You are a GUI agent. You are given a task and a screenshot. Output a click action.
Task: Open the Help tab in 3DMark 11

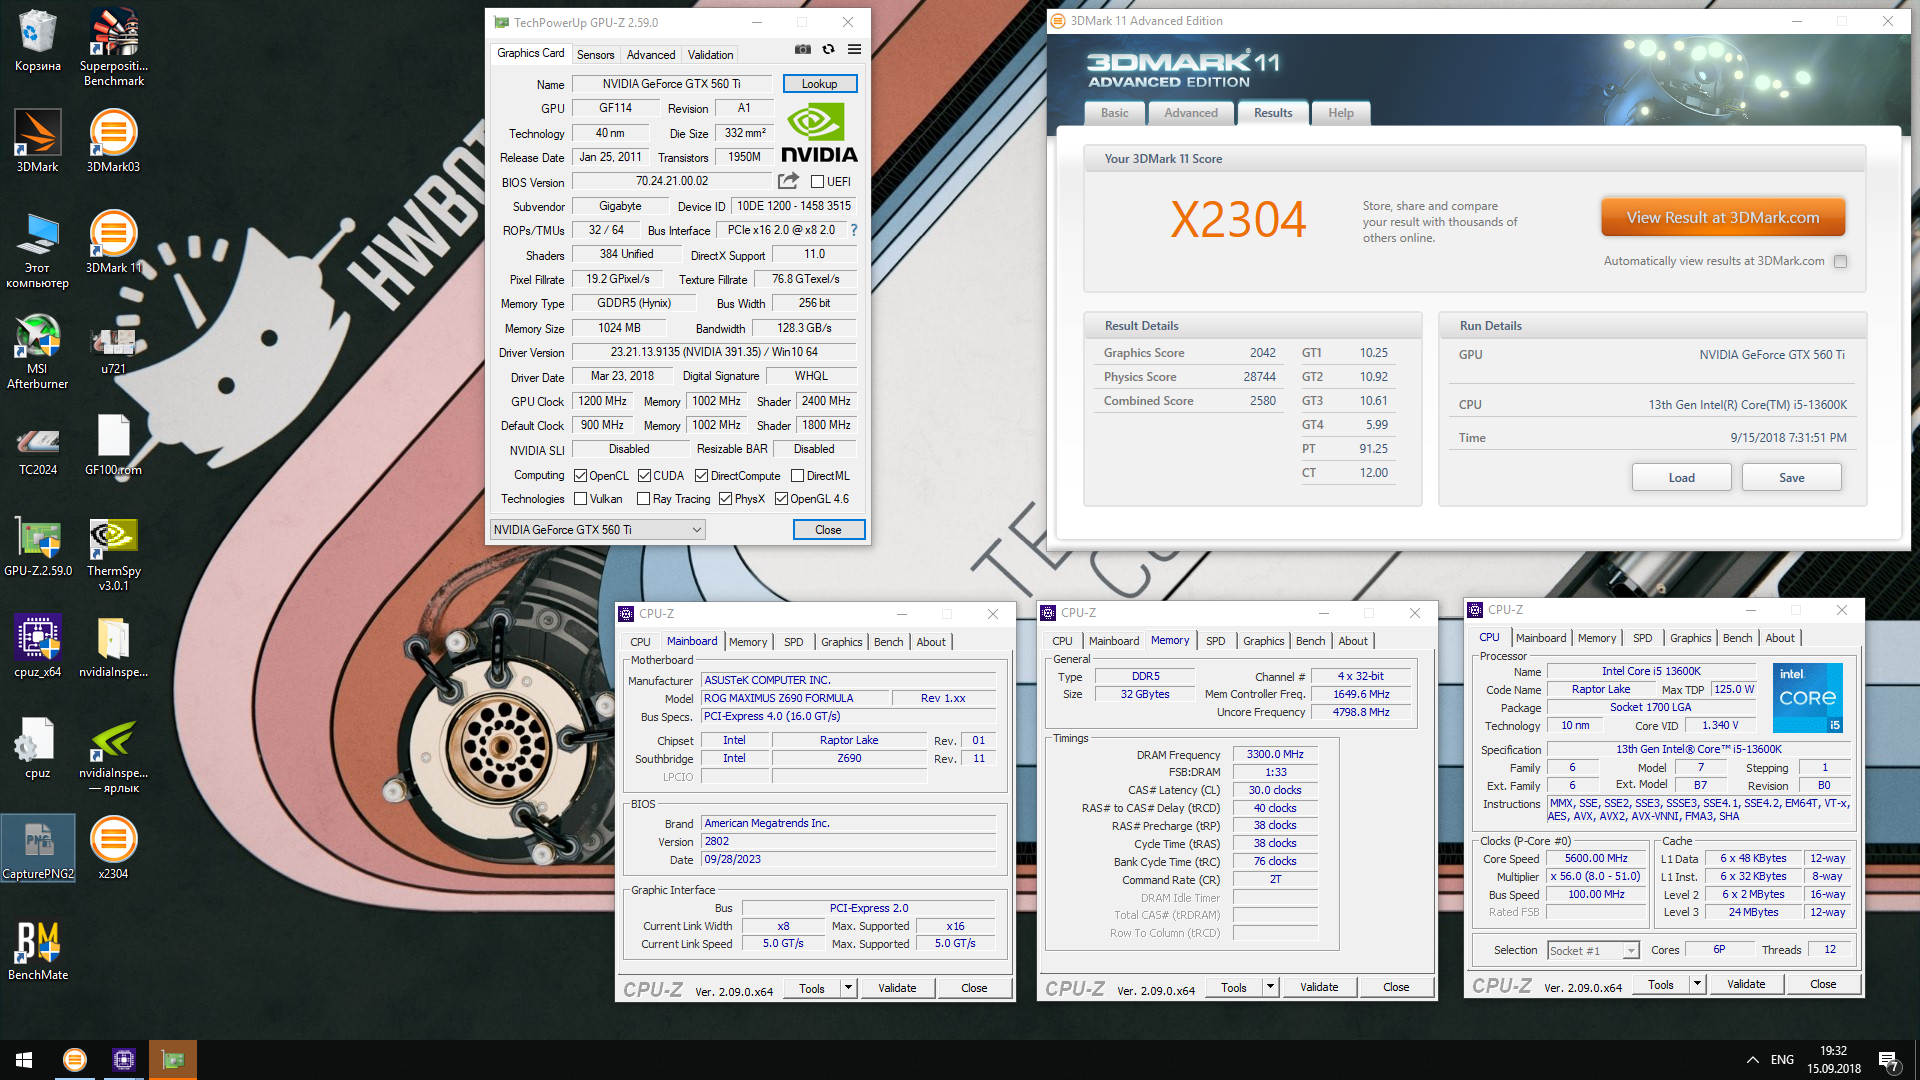tap(1340, 113)
